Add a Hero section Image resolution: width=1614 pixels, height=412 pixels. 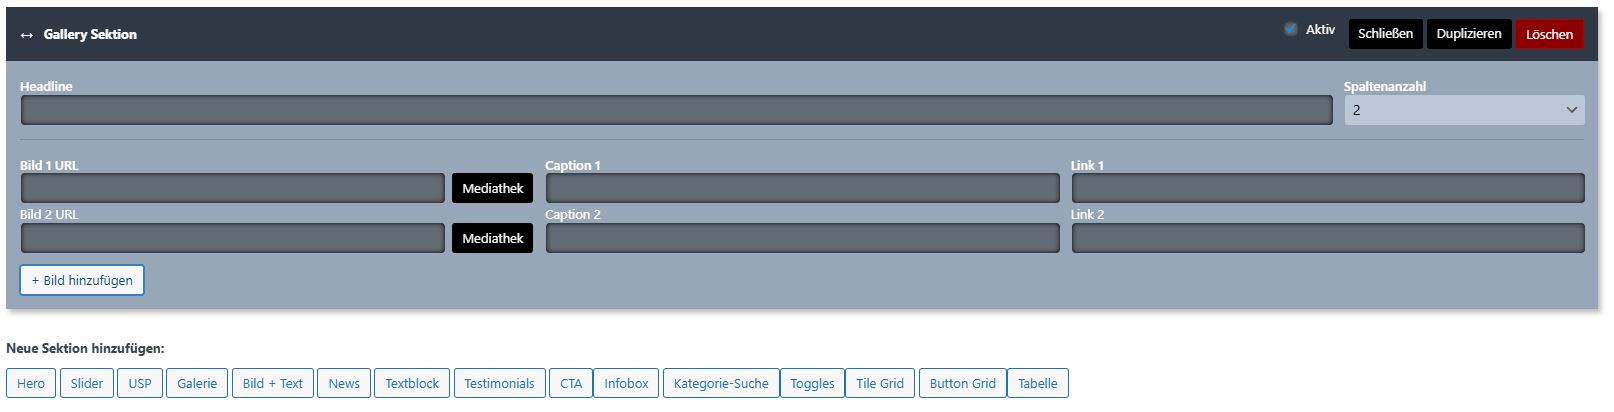click(31, 384)
